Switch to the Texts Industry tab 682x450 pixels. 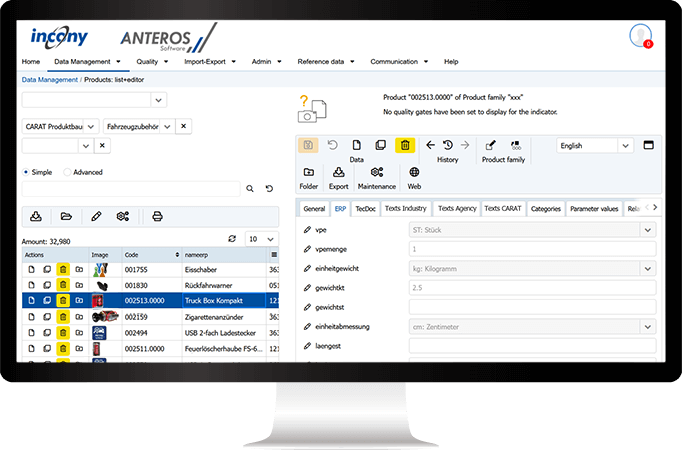pyautogui.click(x=406, y=209)
